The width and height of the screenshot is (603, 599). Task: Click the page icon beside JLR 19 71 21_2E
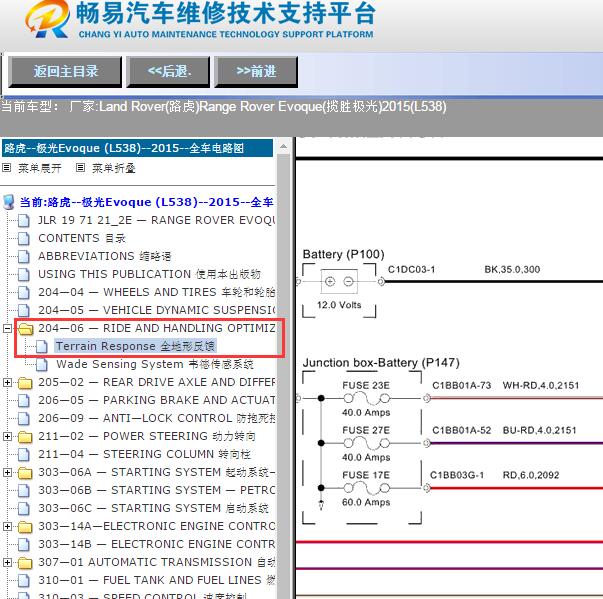click(x=24, y=221)
